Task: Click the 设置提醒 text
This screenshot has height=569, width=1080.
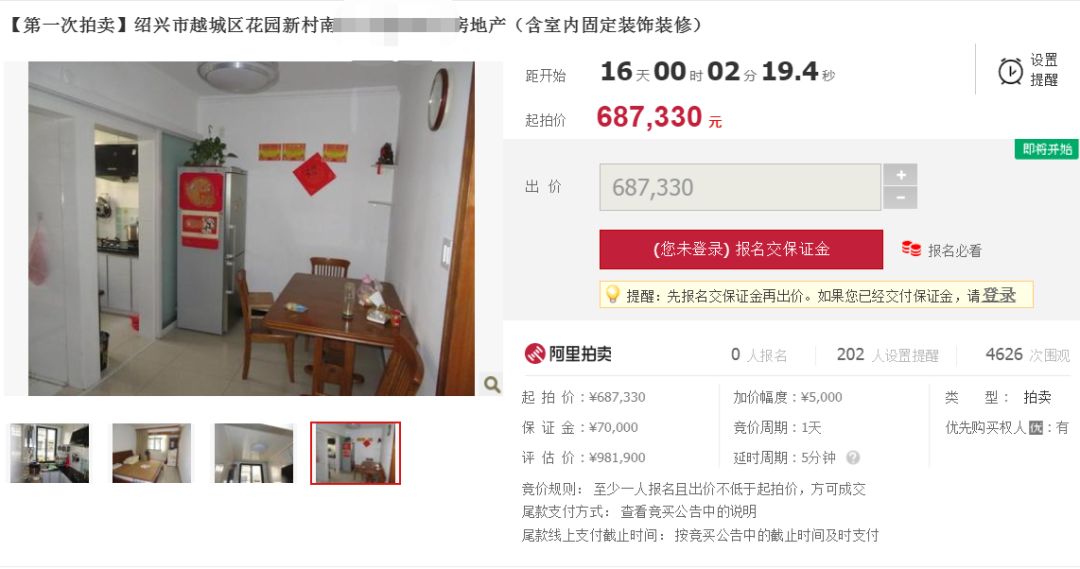Action: 1043,70
